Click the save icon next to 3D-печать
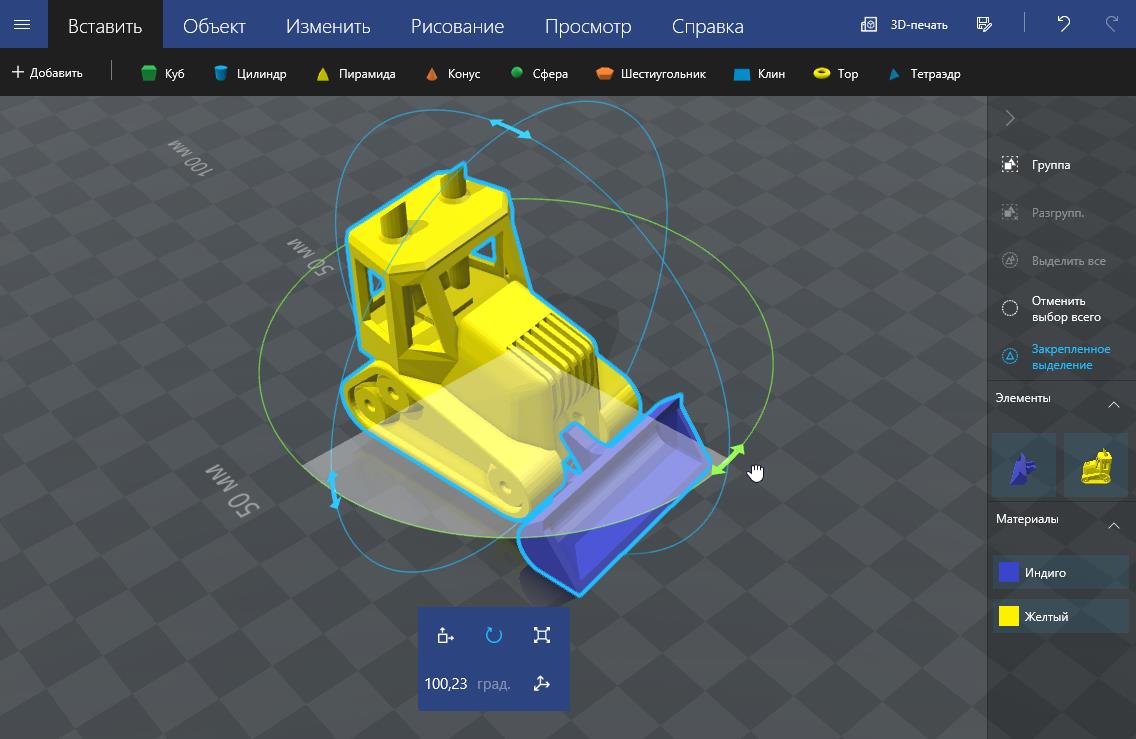The image size is (1136, 739). click(x=984, y=24)
